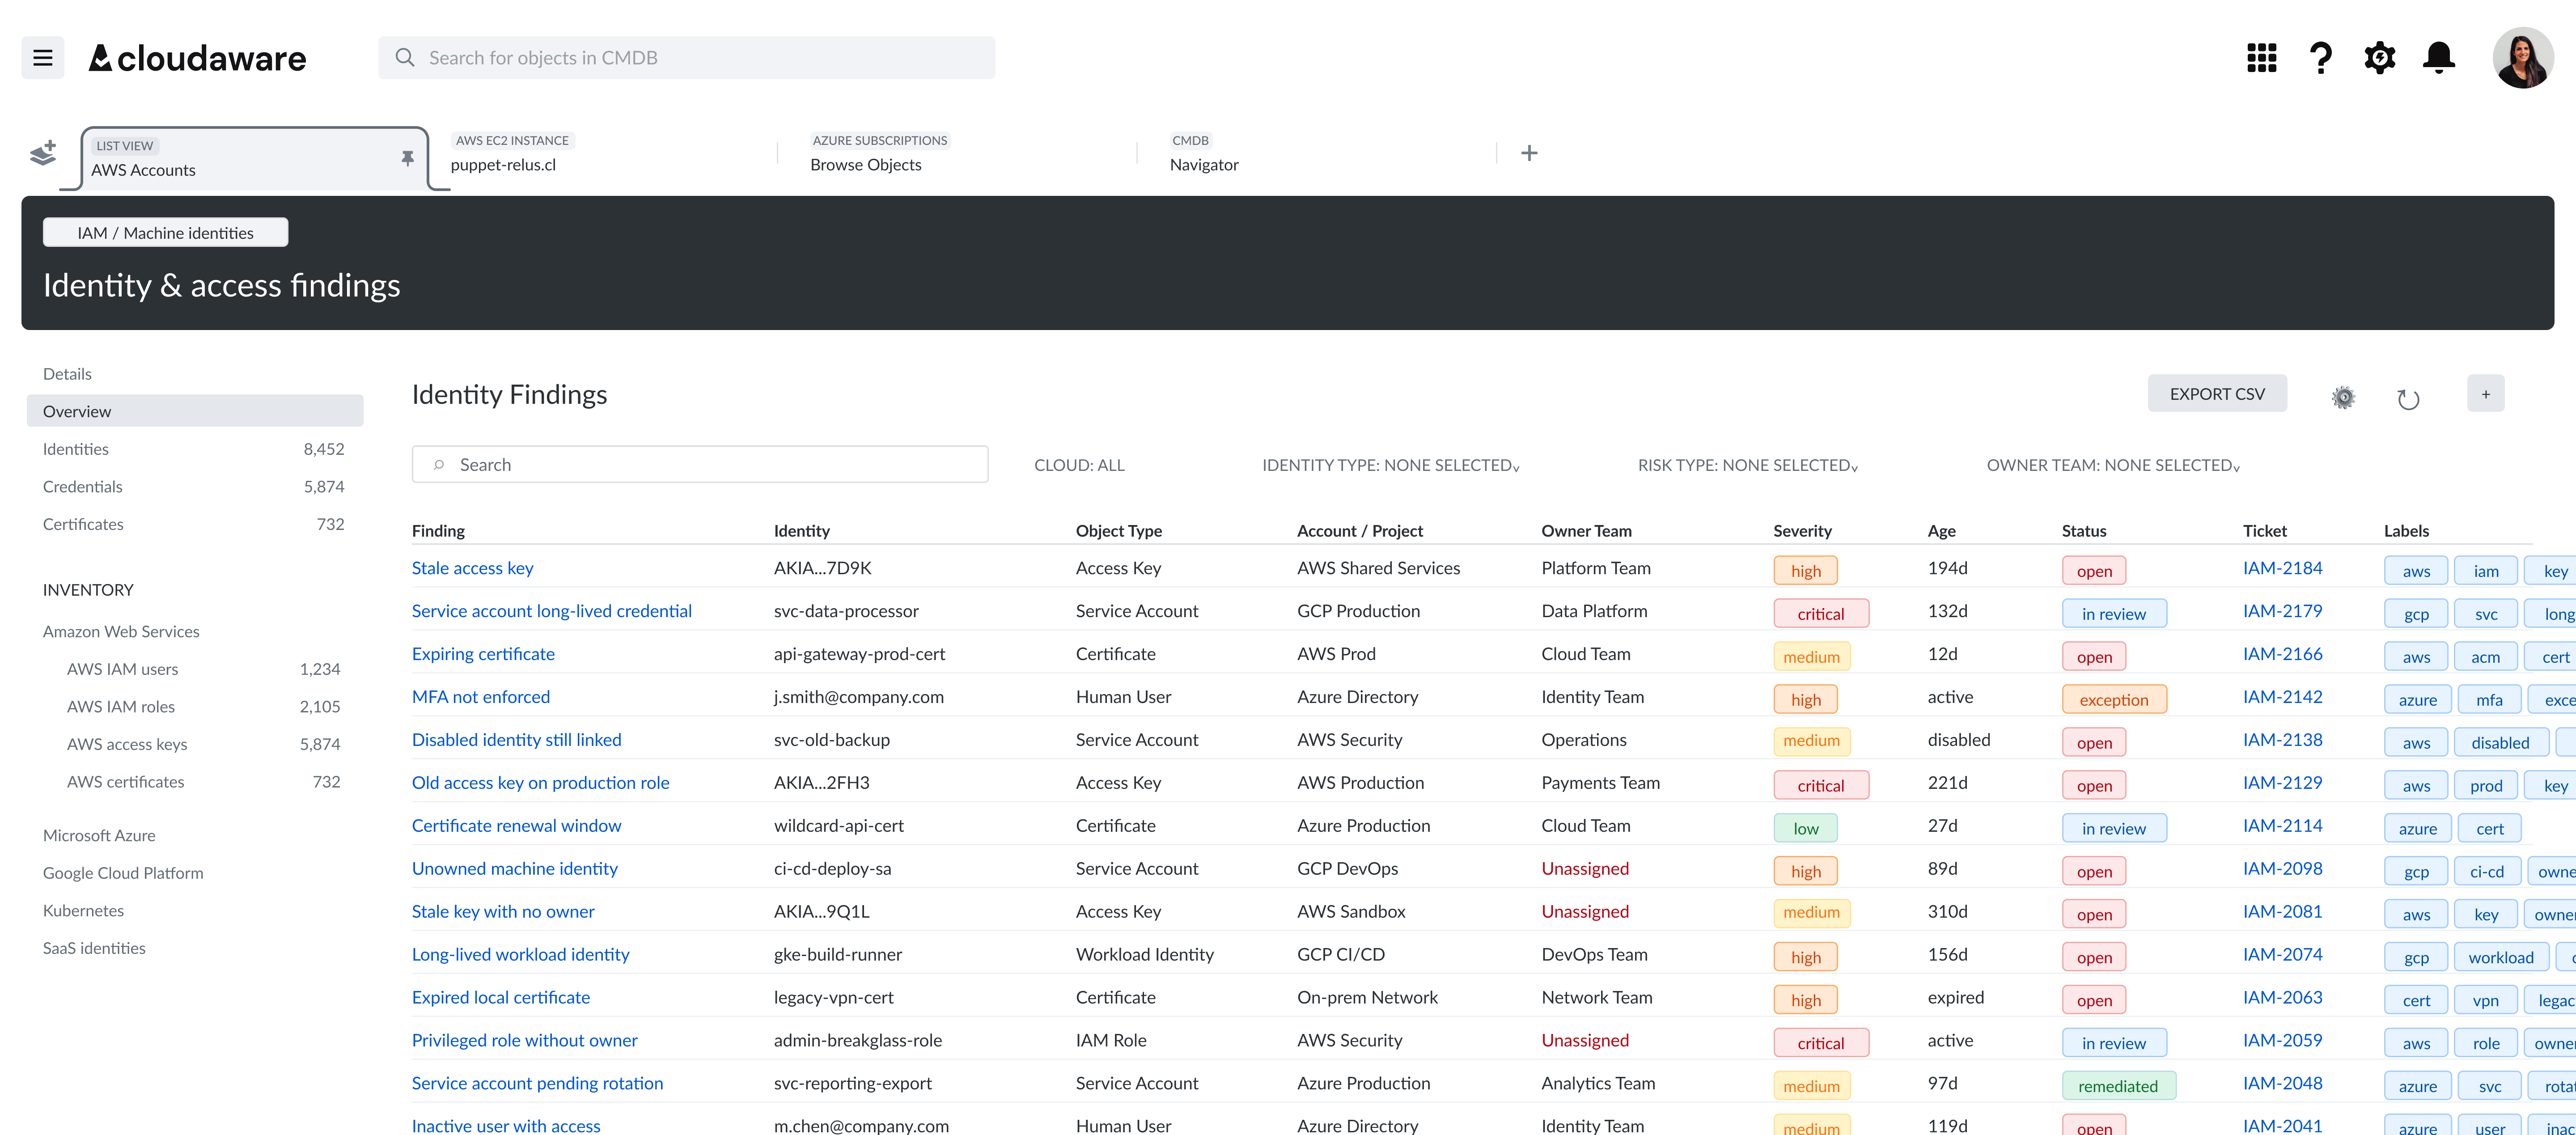Unpin the AWS Accounts tab
The height and width of the screenshot is (1135, 2576).
coord(407,158)
